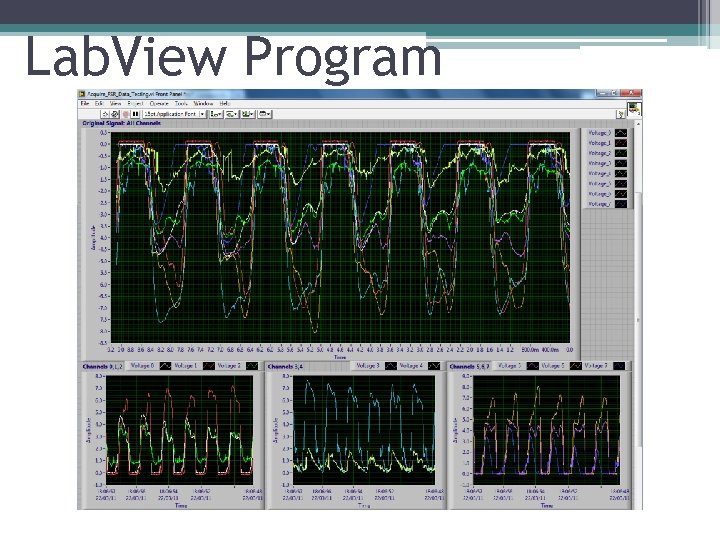Click the LabVIEW icon in the title bar

(82, 94)
